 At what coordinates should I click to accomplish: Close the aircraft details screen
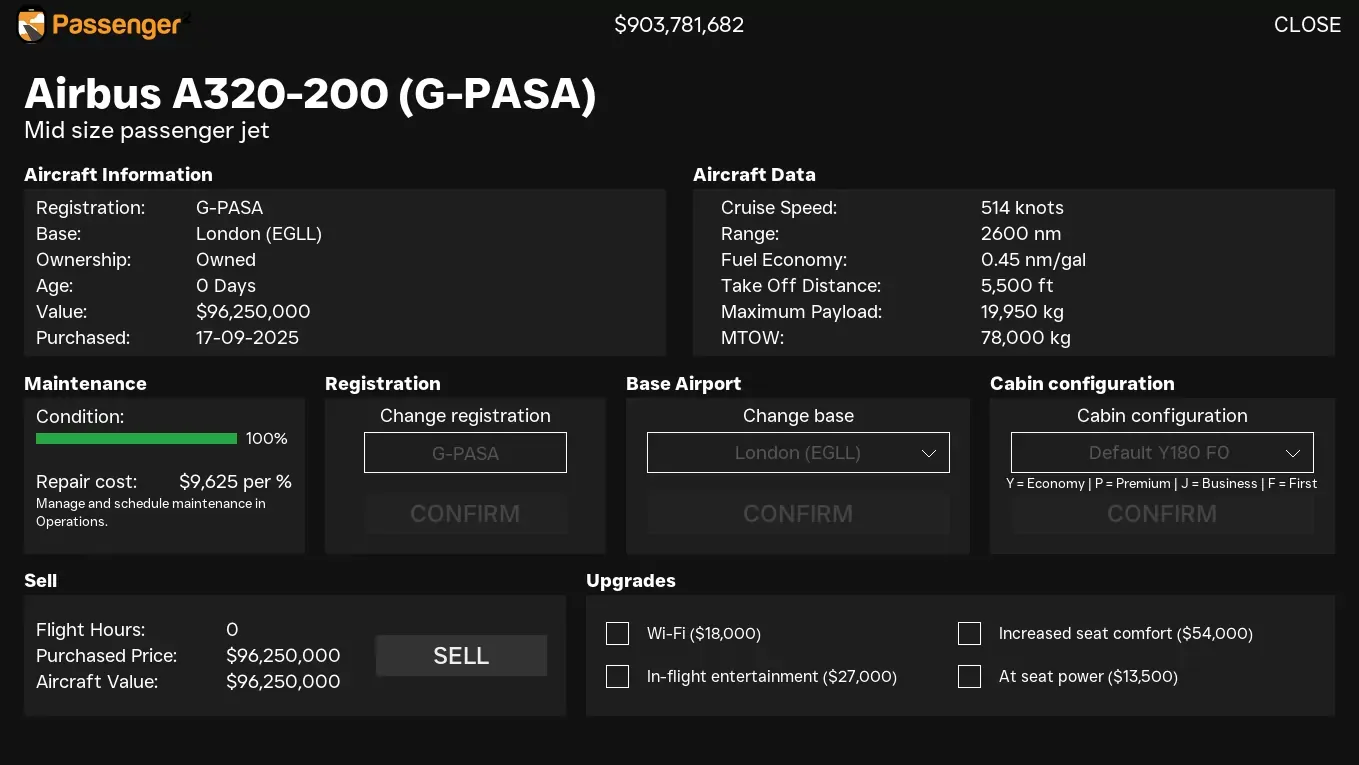pos(1306,25)
